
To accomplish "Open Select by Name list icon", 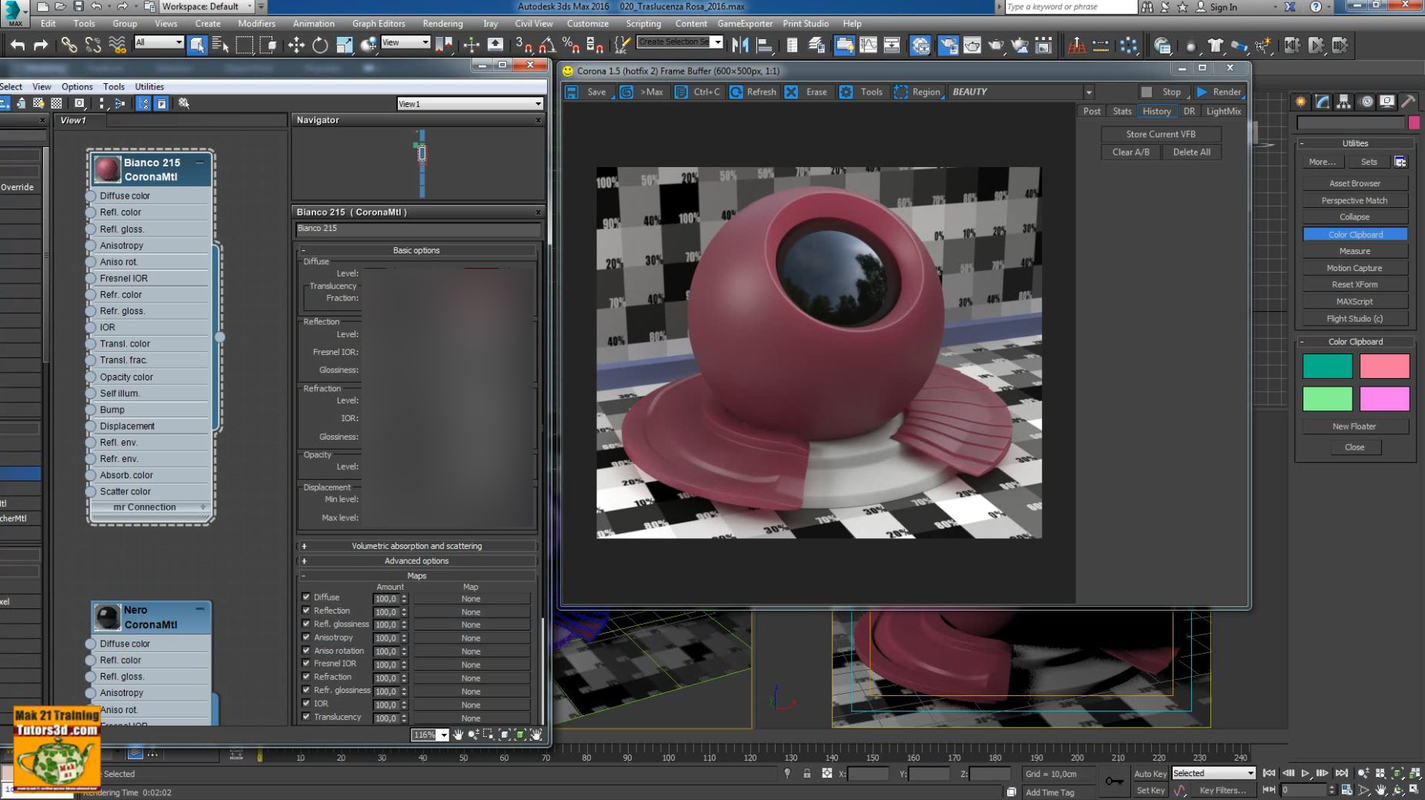I will [x=221, y=45].
